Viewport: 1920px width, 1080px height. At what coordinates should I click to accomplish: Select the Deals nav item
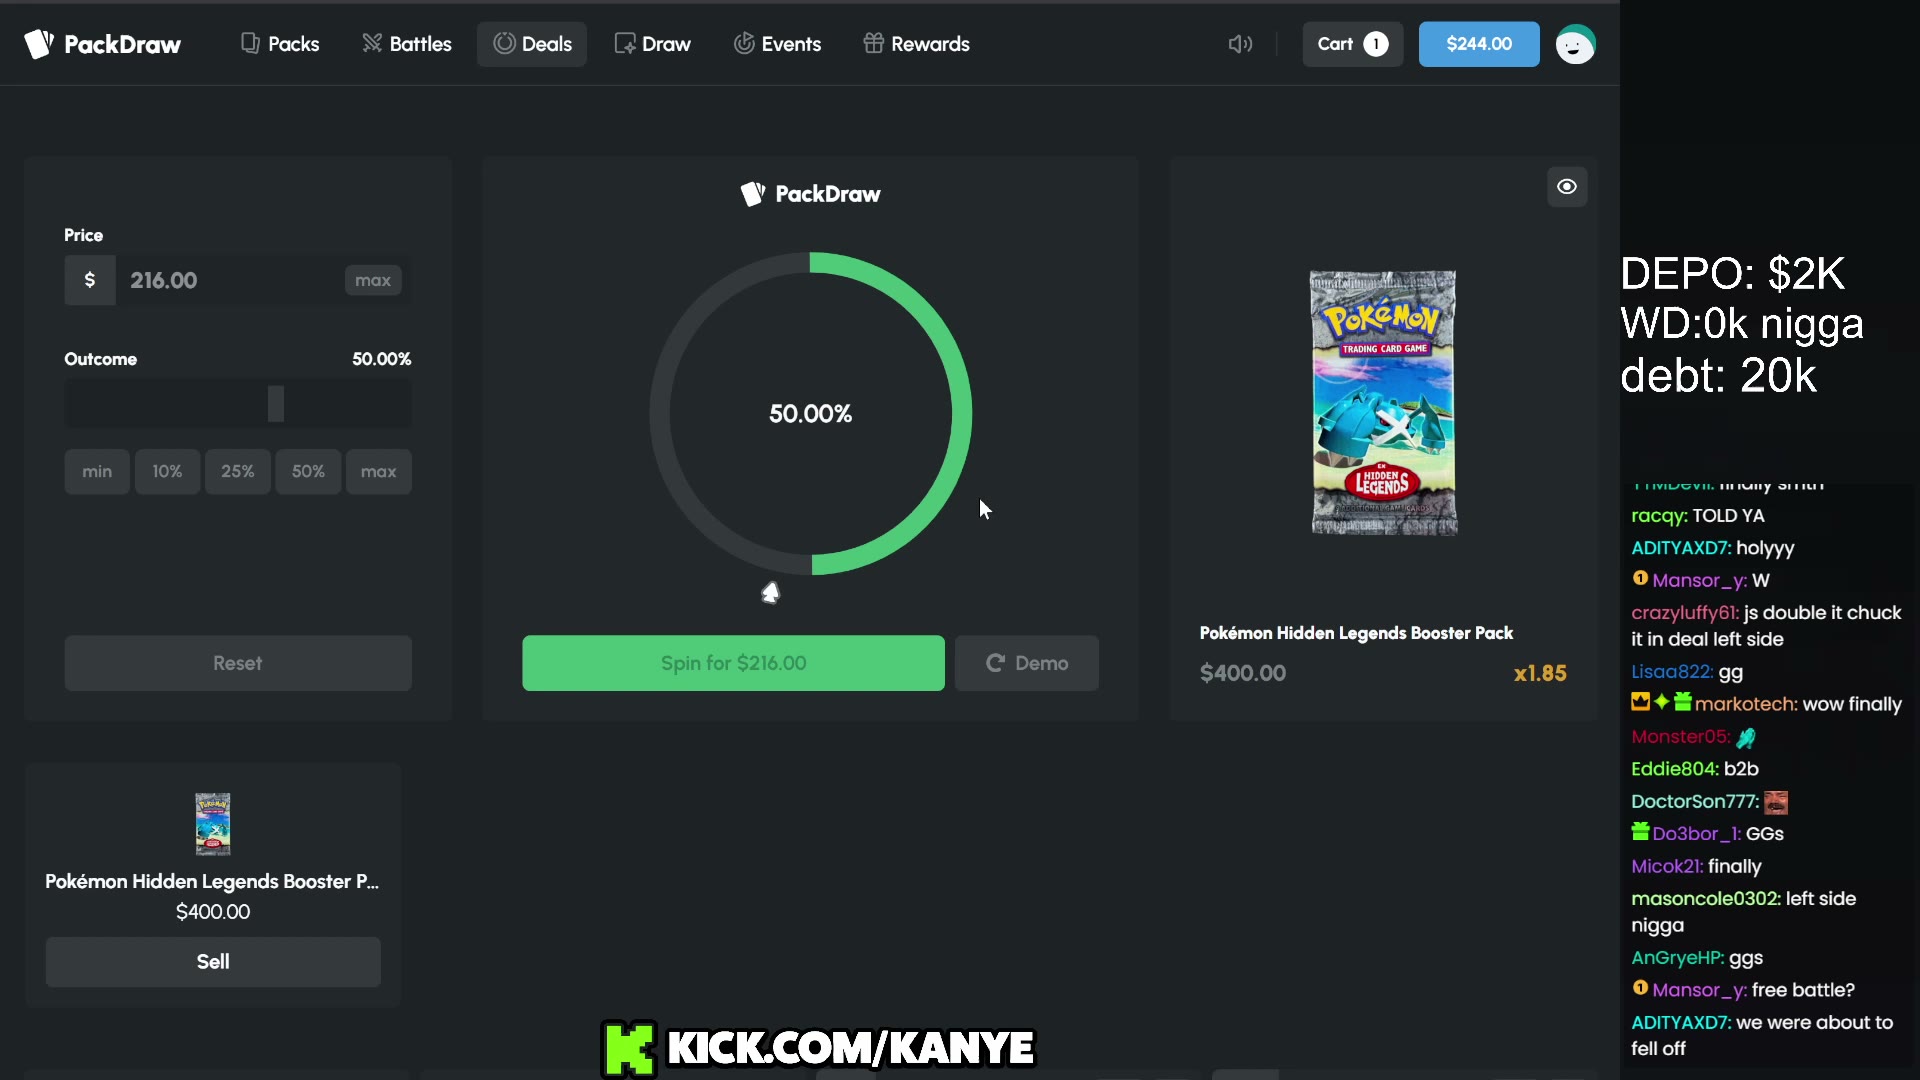pos(532,44)
